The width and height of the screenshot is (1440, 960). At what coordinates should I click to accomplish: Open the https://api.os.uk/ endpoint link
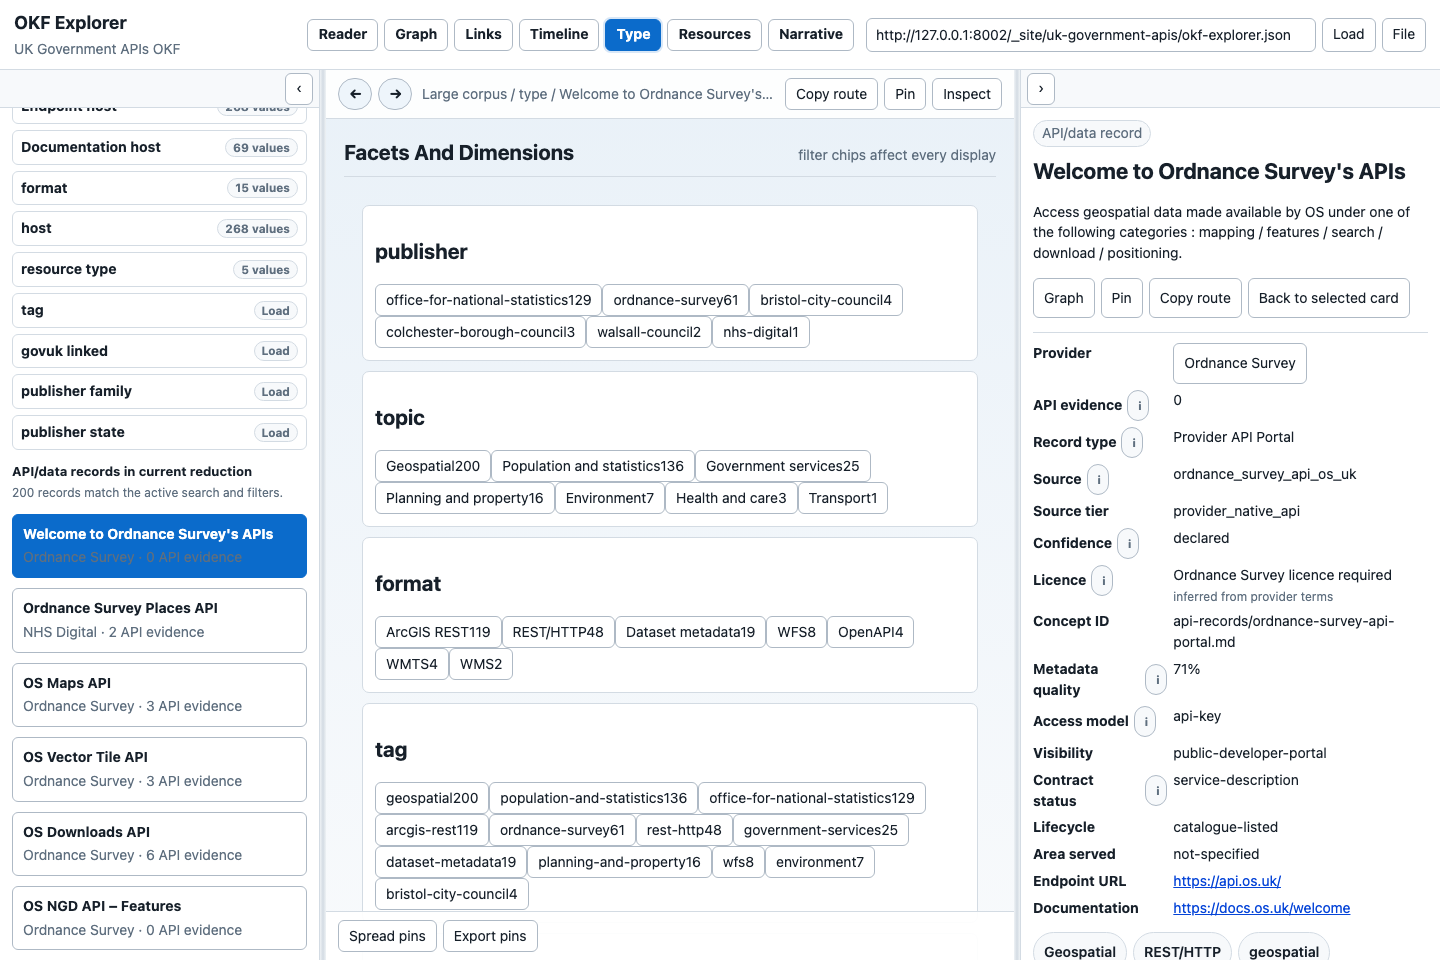(x=1227, y=881)
